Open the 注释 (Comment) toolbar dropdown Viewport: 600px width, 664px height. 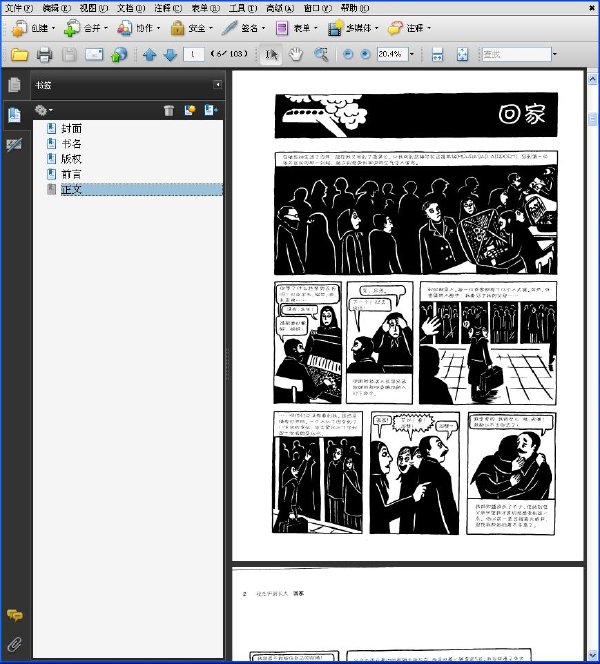pos(409,28)
